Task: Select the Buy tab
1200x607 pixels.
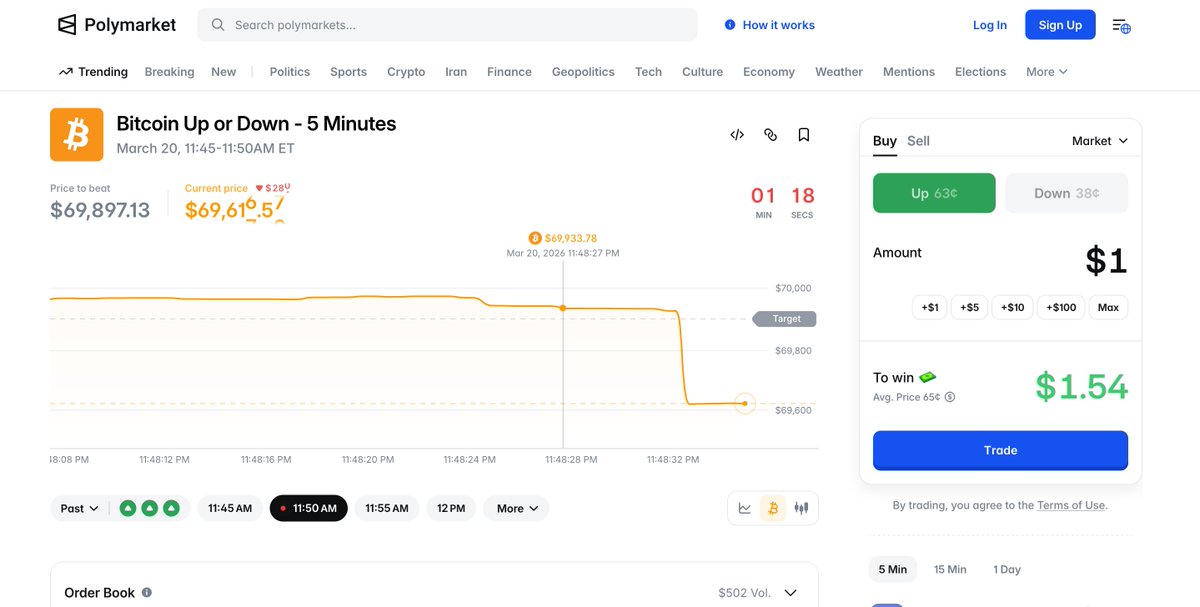Action: tap(885, 141)
